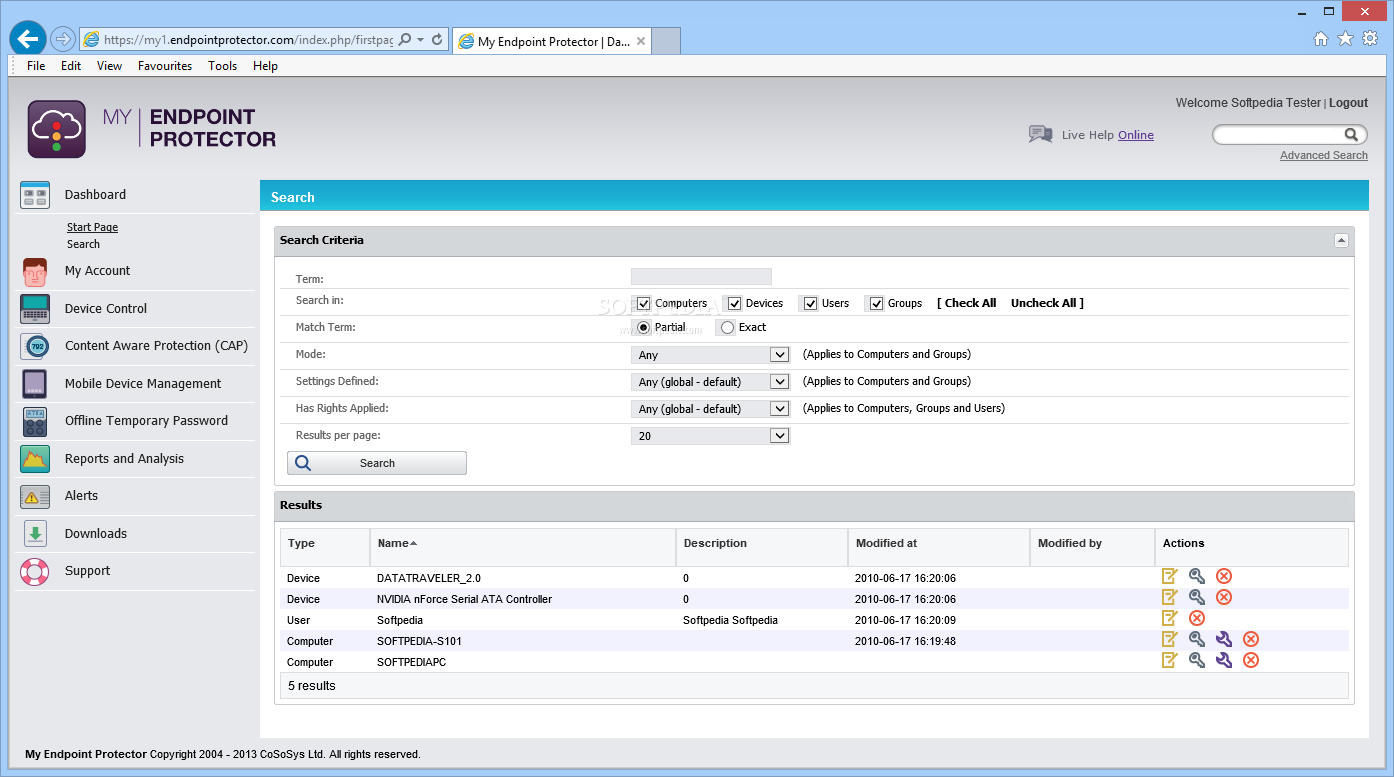This screenshot has width=1394, height=777.
Task: Open the Results per page dropdown
Action: (x=710, y=436)
